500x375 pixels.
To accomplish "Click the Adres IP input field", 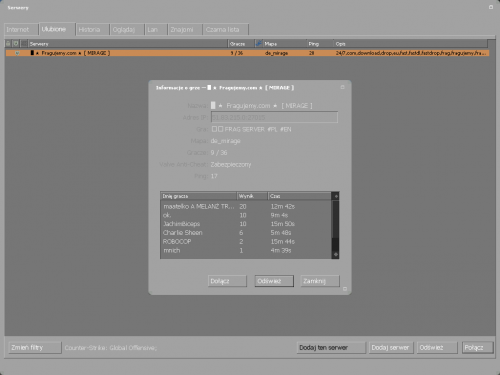I will click(274, 117).
